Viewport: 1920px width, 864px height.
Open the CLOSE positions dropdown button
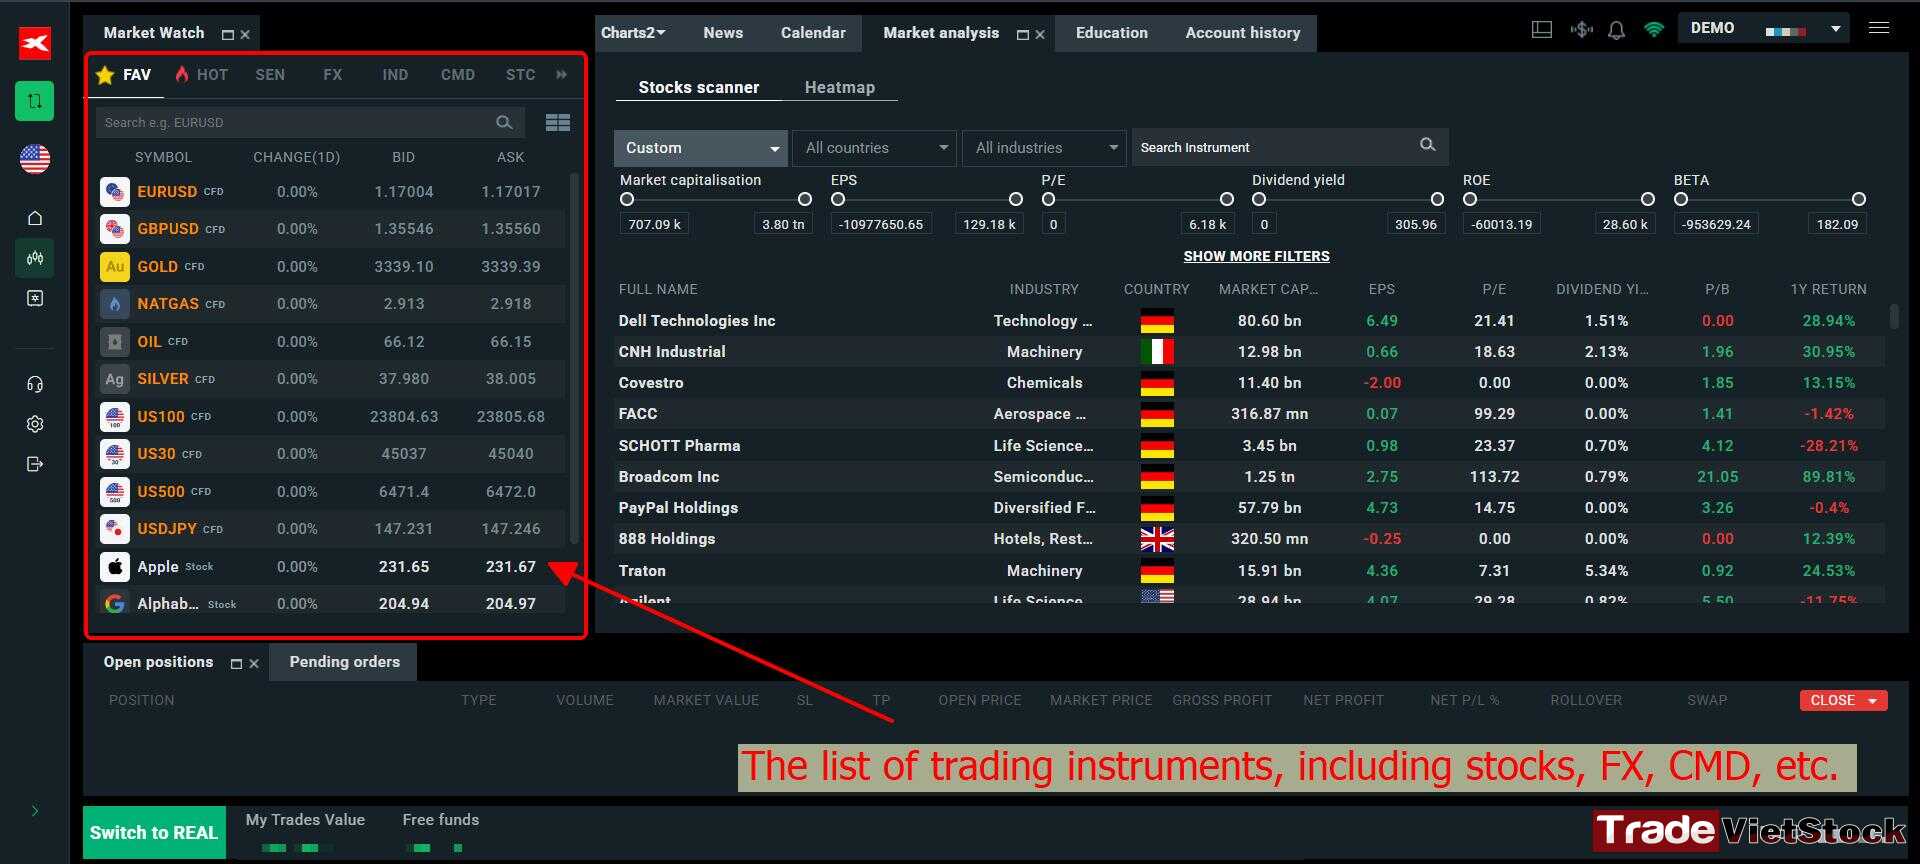(x=1843, y=700)
